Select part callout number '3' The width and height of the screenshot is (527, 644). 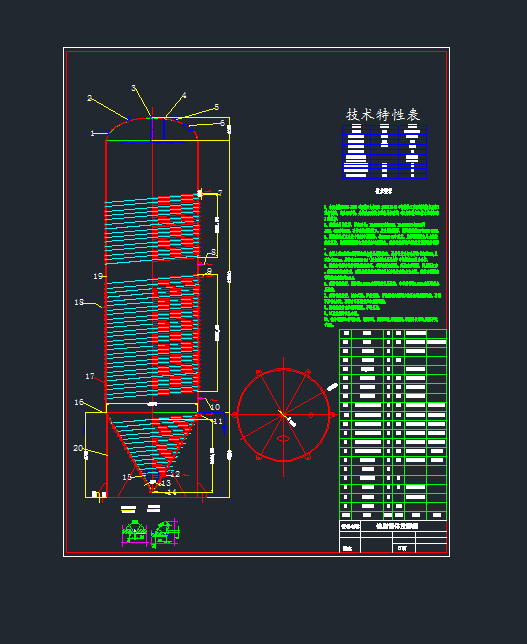(x=133, y=88)
